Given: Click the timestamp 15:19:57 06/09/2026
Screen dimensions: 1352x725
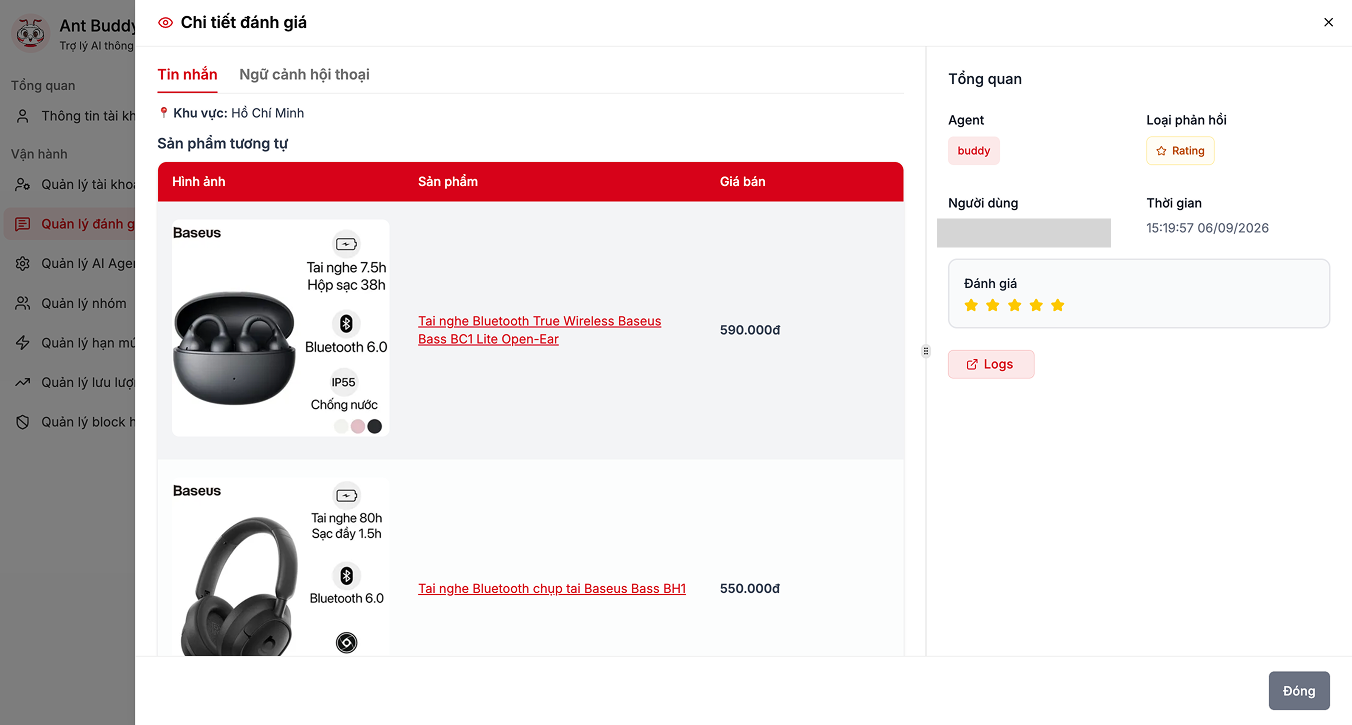Looking at the screenshot, I should click(1207, 228).
